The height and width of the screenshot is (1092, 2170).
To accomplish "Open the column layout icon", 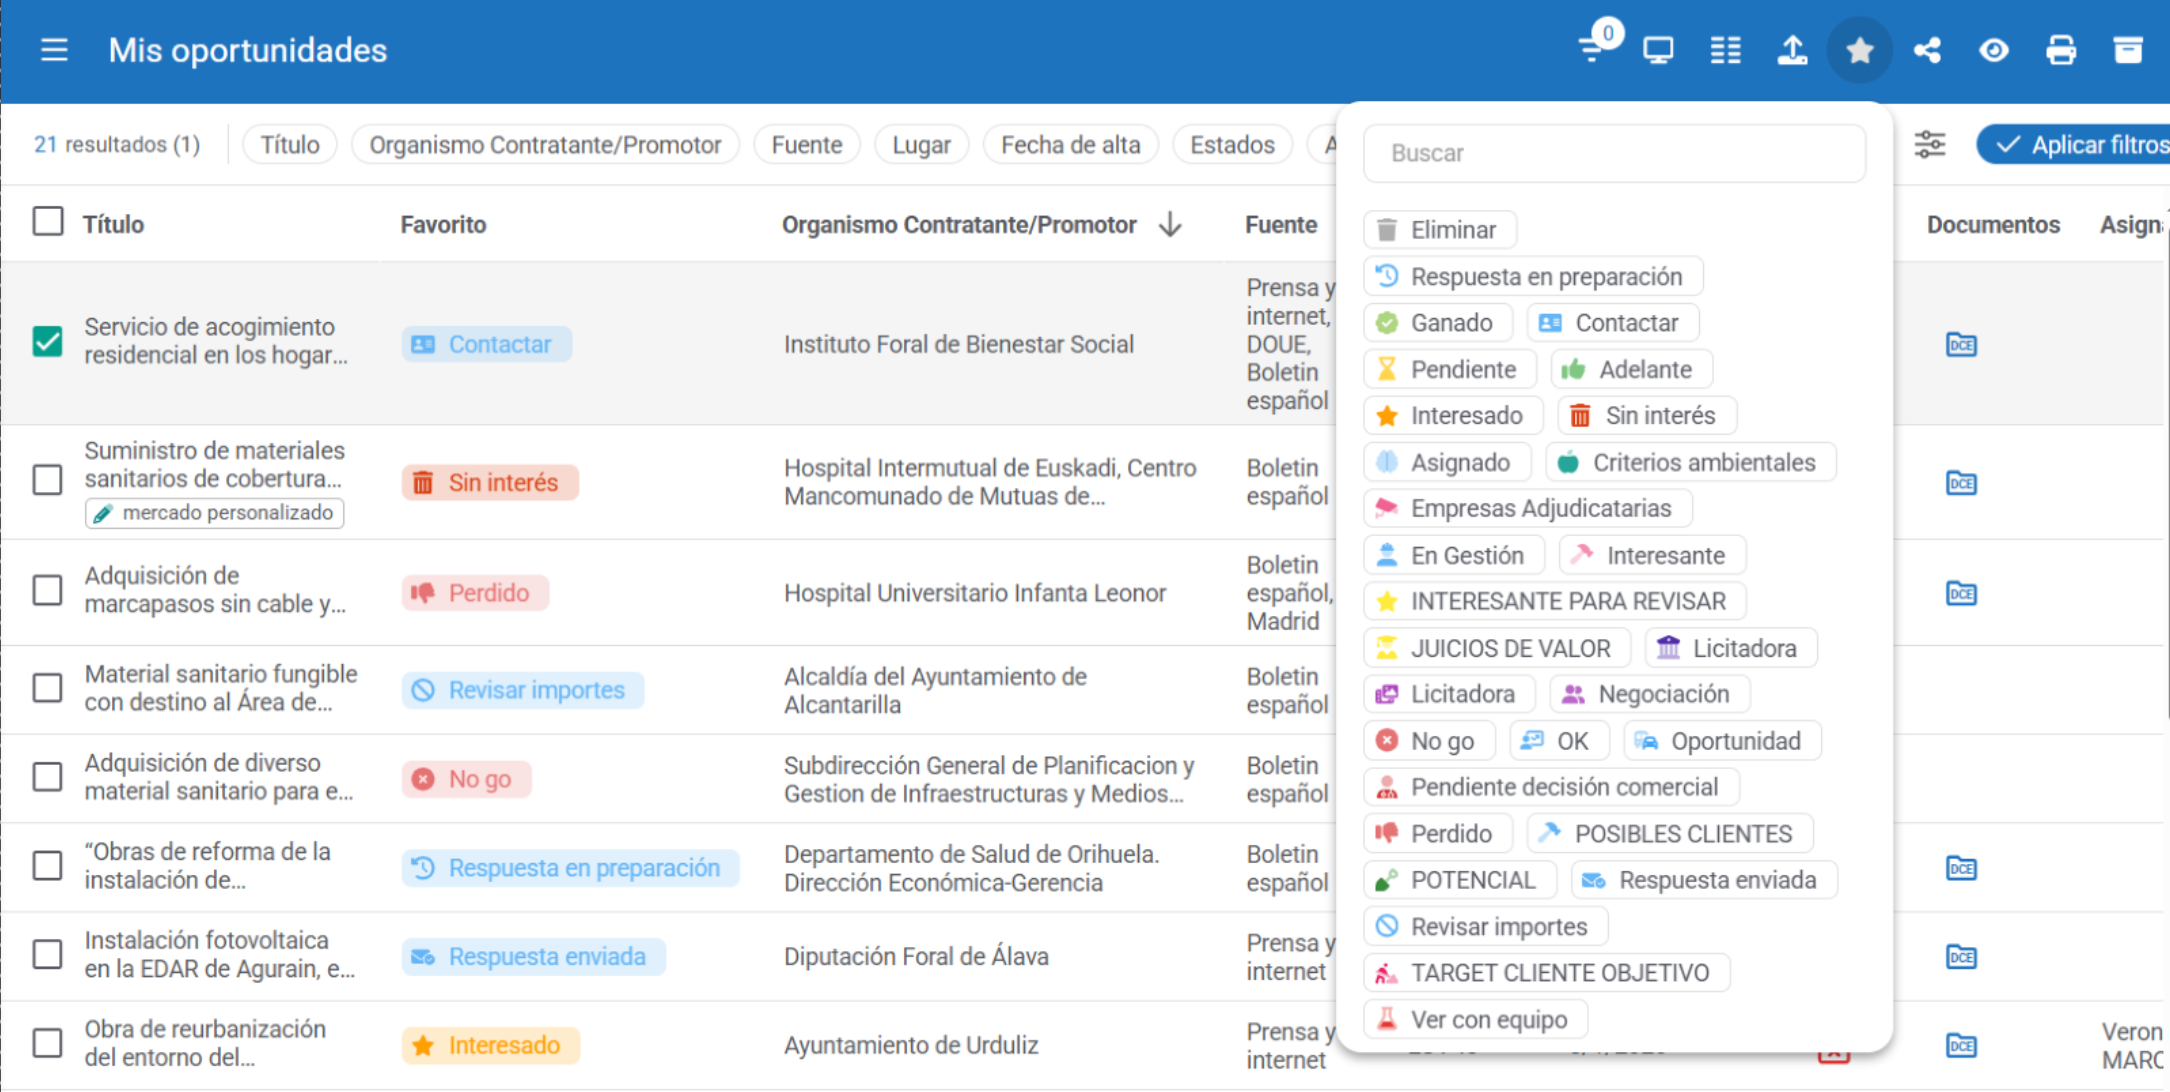I will coord(1725,50).
